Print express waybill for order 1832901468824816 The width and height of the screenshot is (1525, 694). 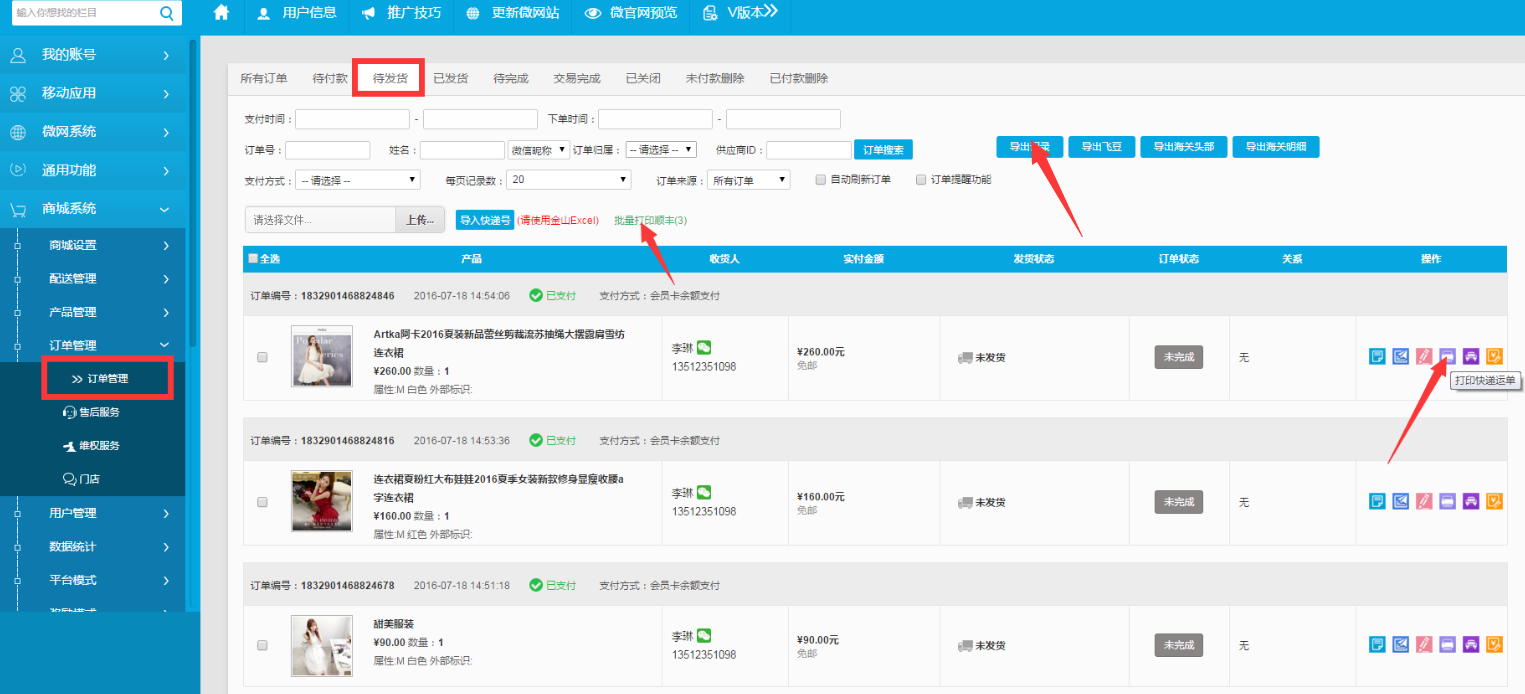coord(1447,501)
